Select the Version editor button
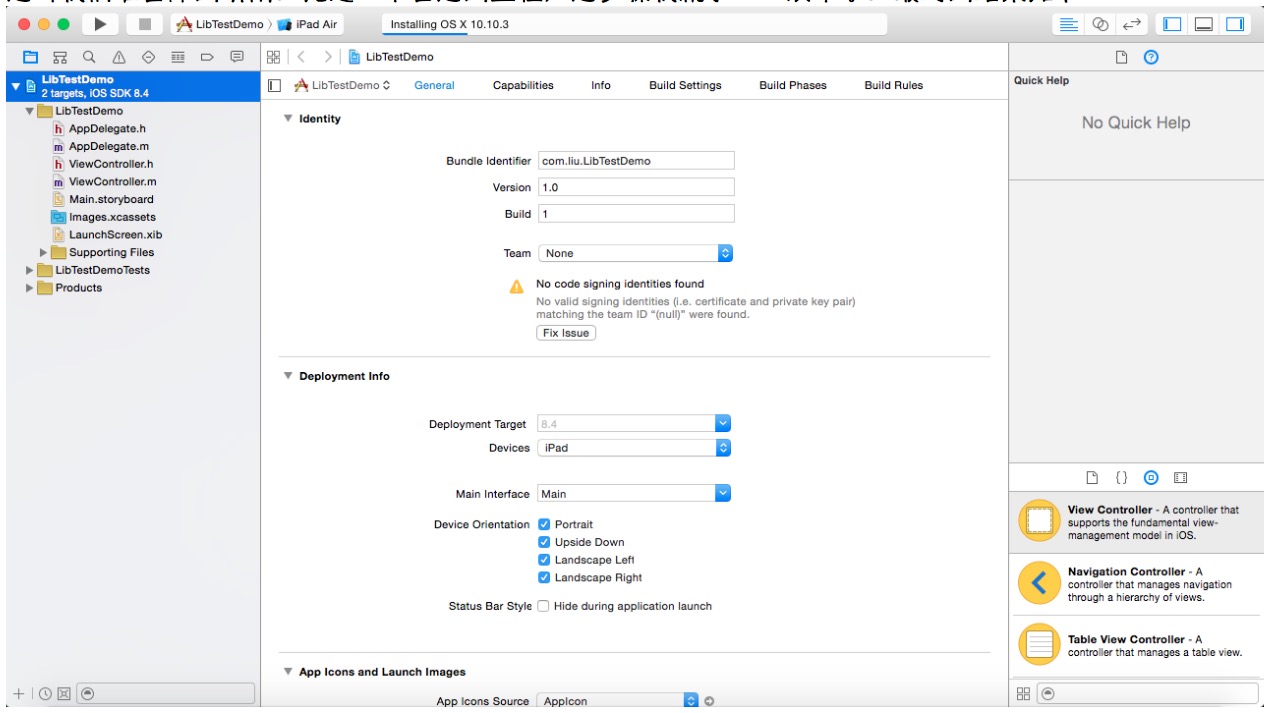The image size is (1276, 713). (x=1133, y=24)
